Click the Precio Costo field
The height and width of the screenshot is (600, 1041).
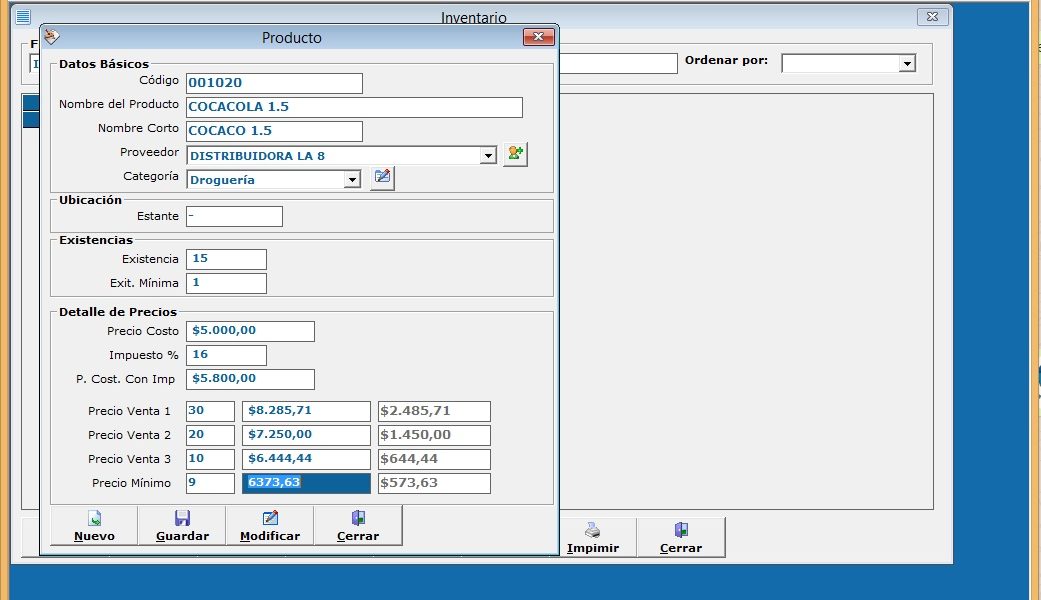tap(250, 331)
